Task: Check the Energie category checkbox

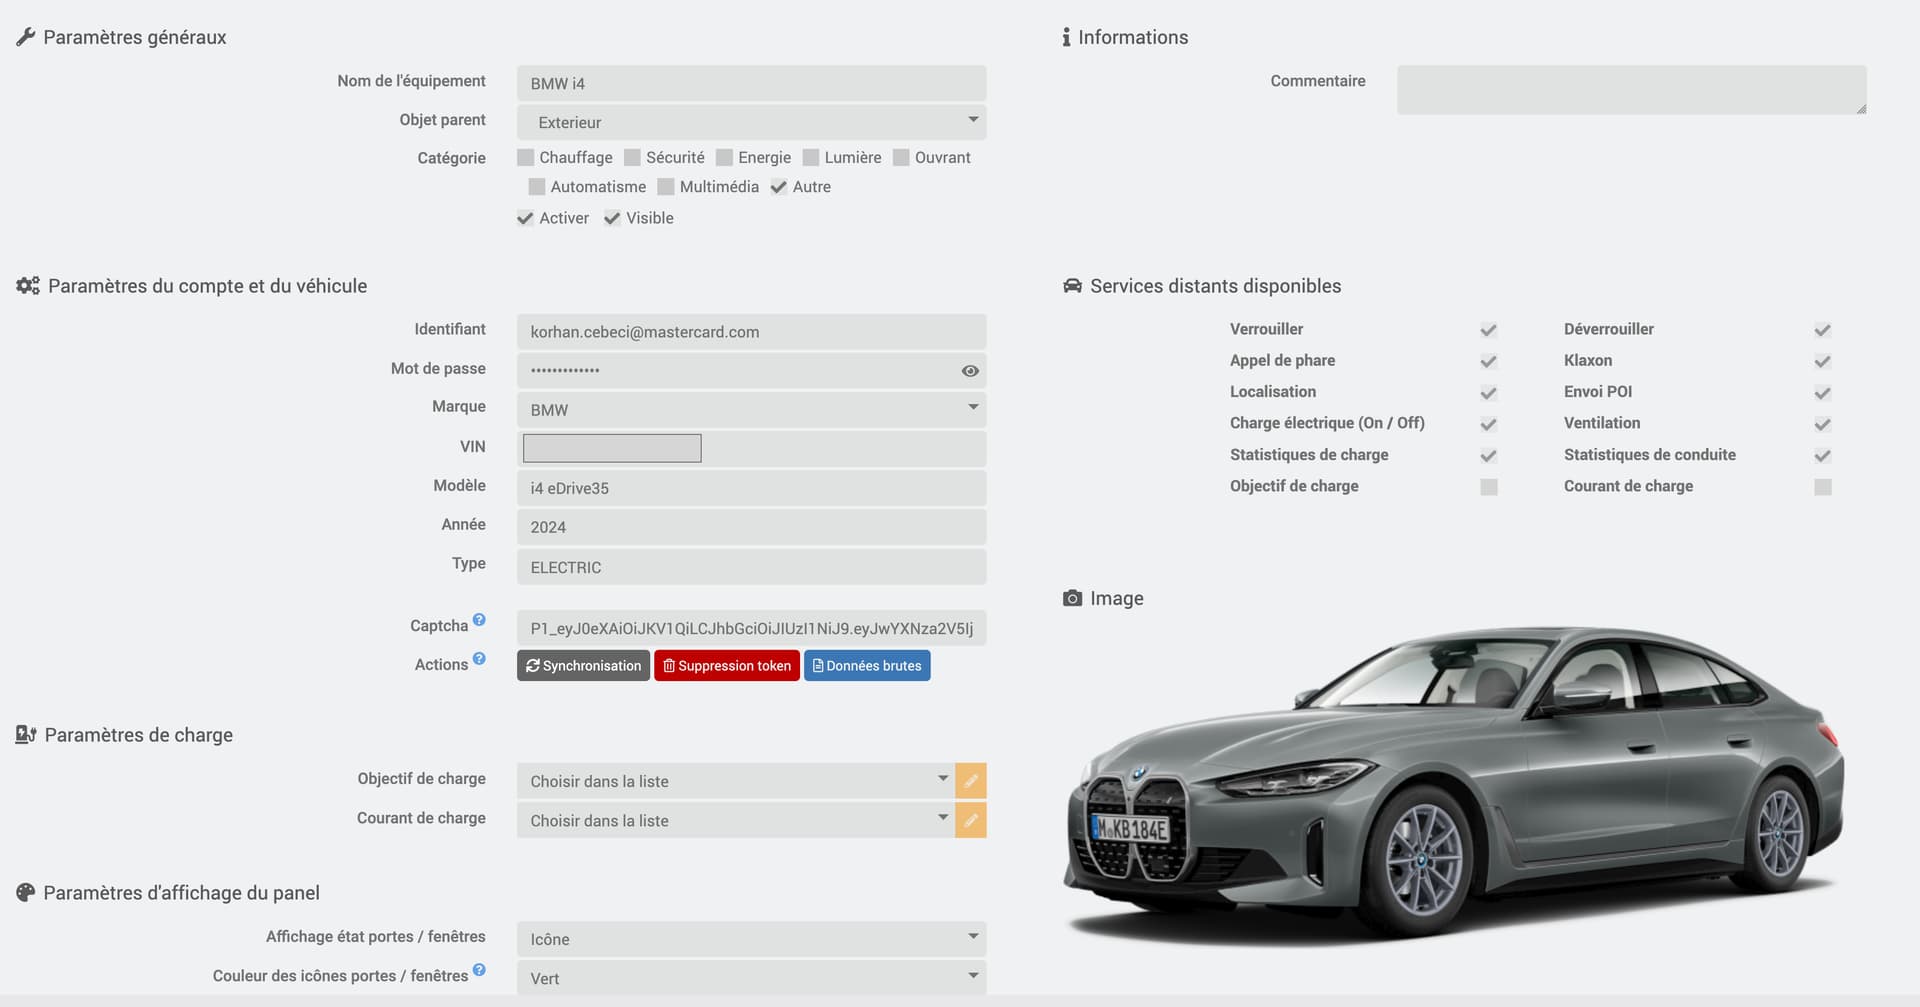Action: click(724, 158)
